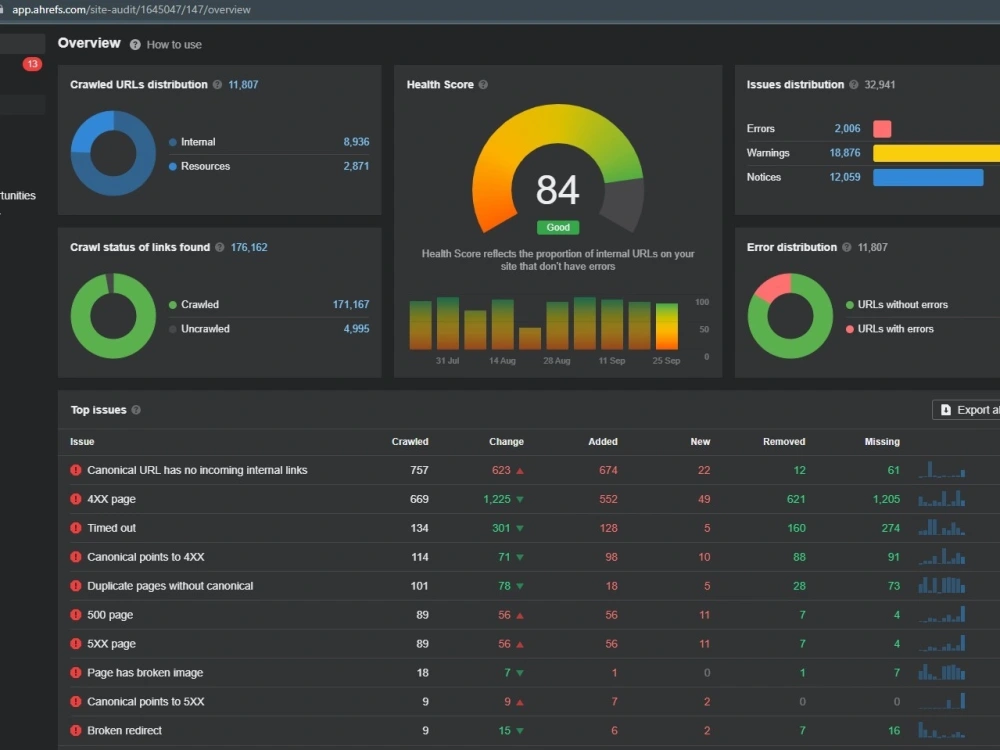
Task: Open the Timed out issue
Action: tap(112, 528)
